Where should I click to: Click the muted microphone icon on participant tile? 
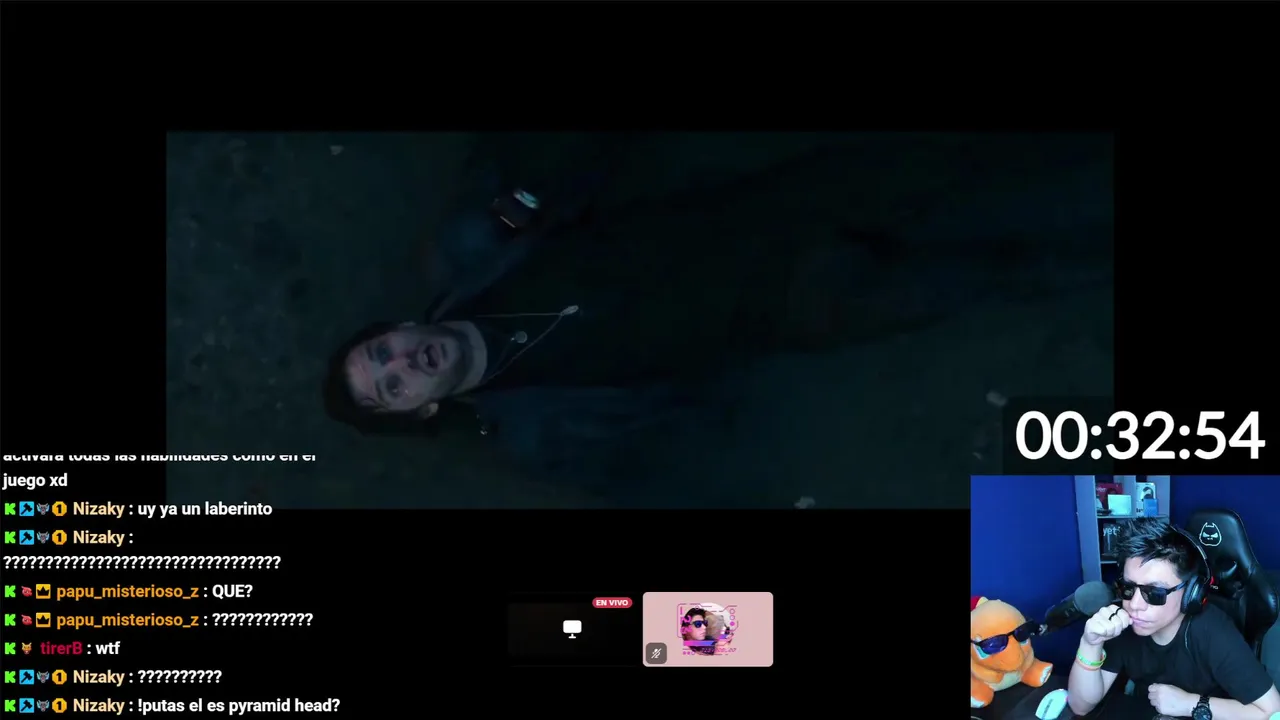pyautogui.click(x=656, y=653)
